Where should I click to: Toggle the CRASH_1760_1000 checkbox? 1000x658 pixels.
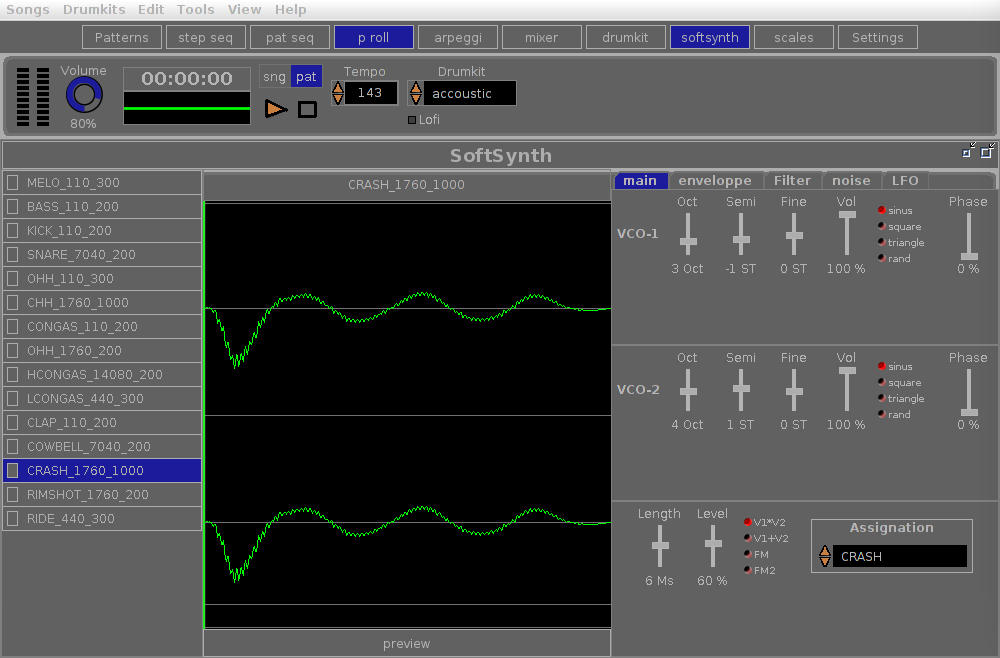[12, 471]
